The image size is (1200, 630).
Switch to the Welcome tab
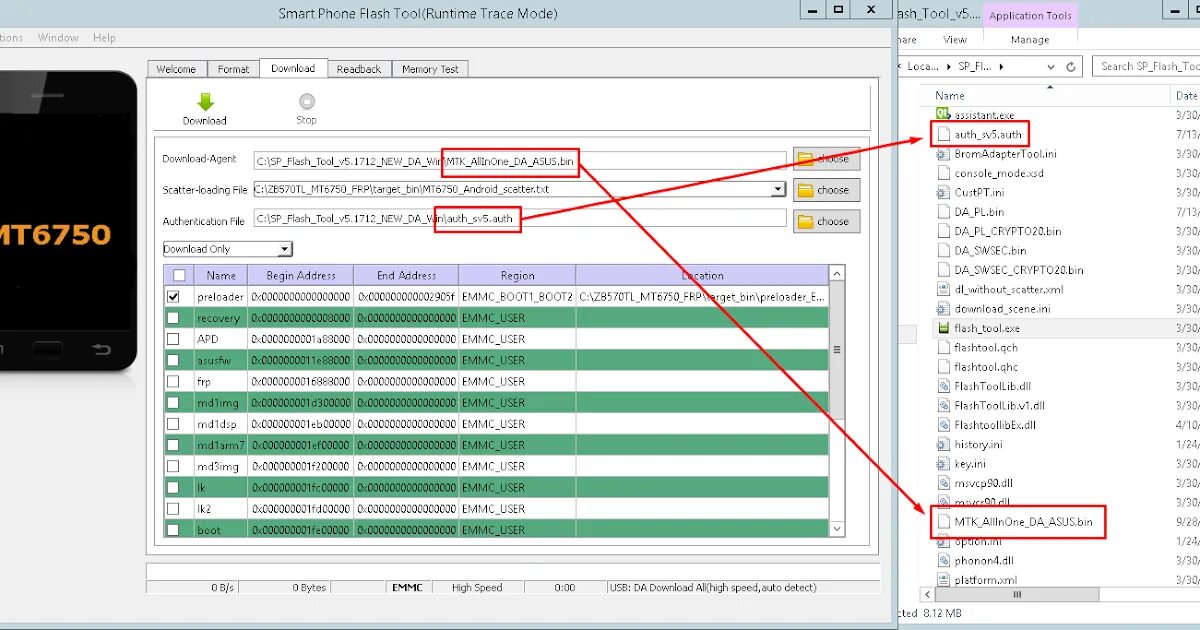(176, 69)
